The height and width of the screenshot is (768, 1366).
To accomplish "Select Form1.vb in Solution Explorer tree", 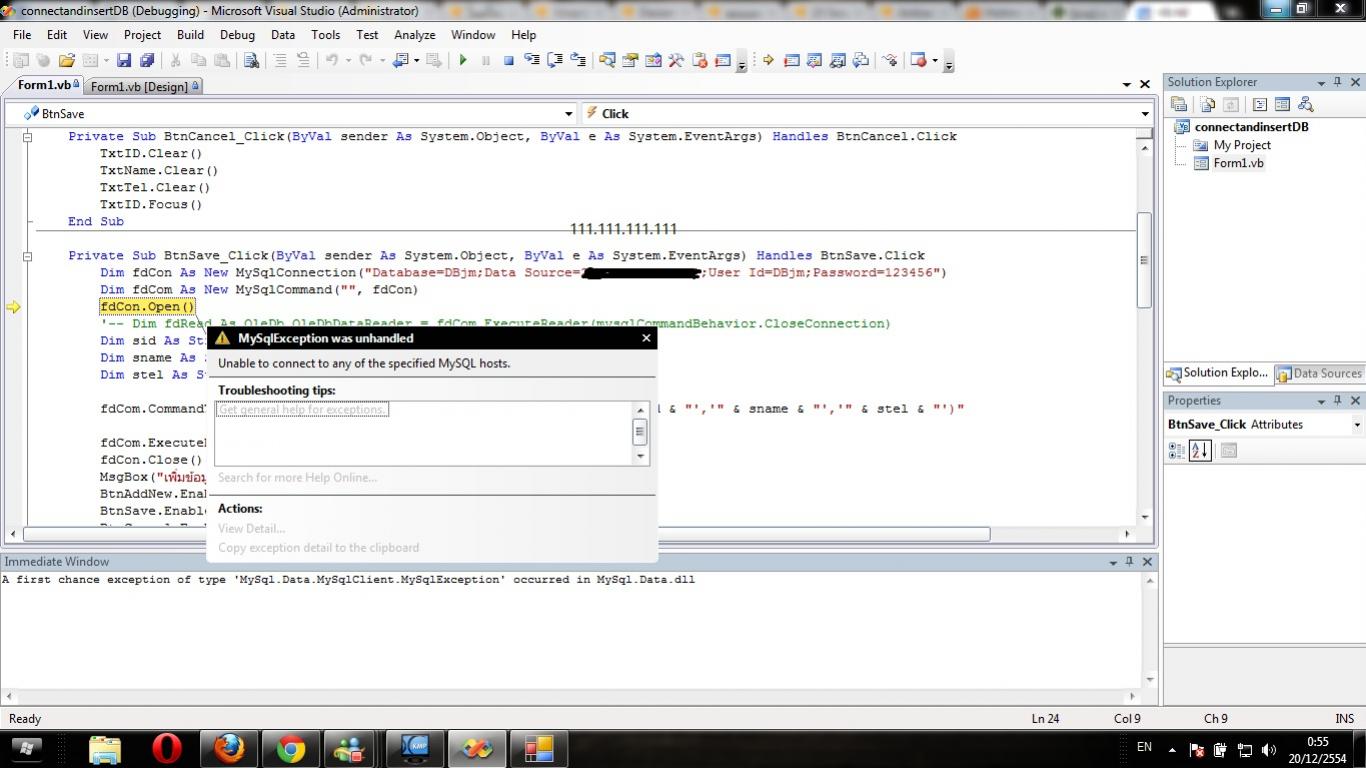I will coord(1238,163).
